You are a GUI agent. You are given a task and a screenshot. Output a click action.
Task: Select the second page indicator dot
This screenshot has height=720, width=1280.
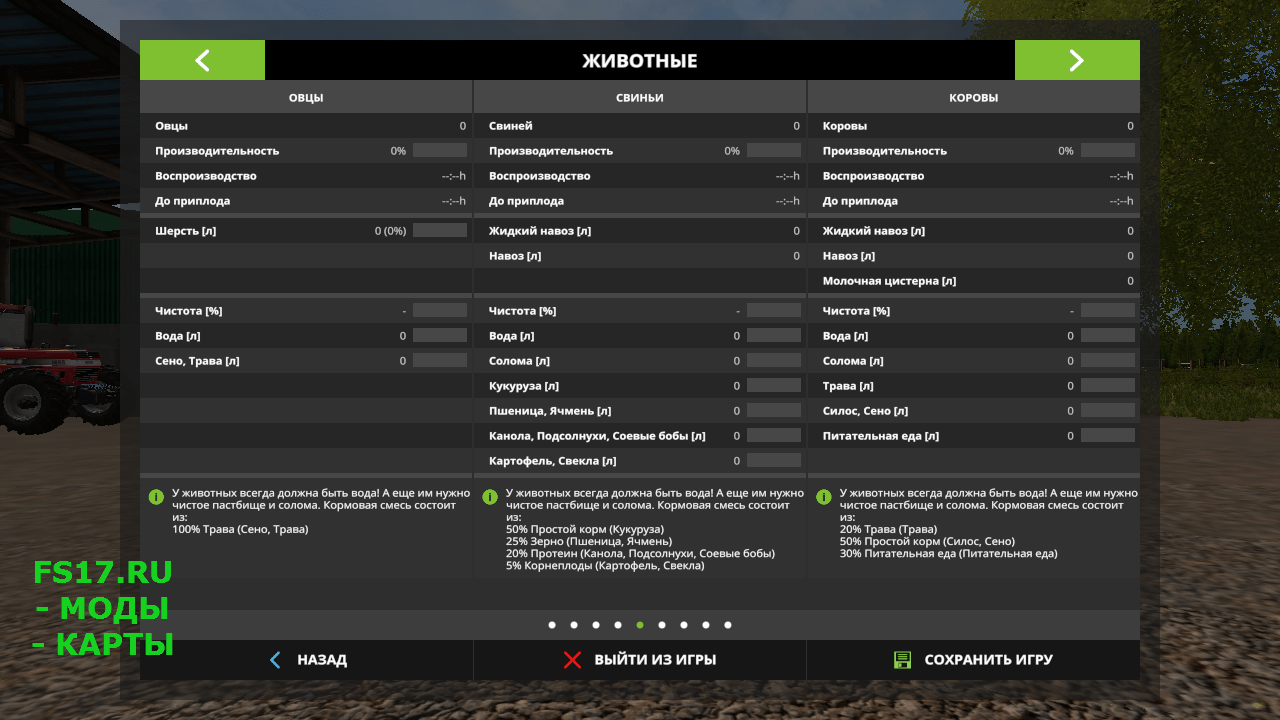coord(574,625)
